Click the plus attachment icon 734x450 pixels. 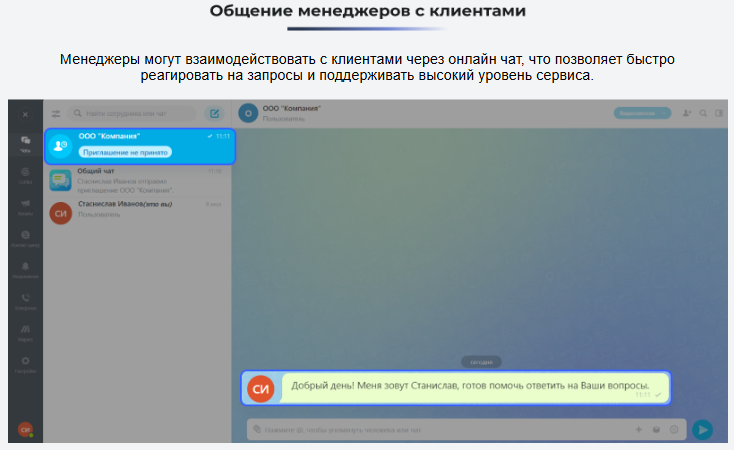[x=639, y=429]
